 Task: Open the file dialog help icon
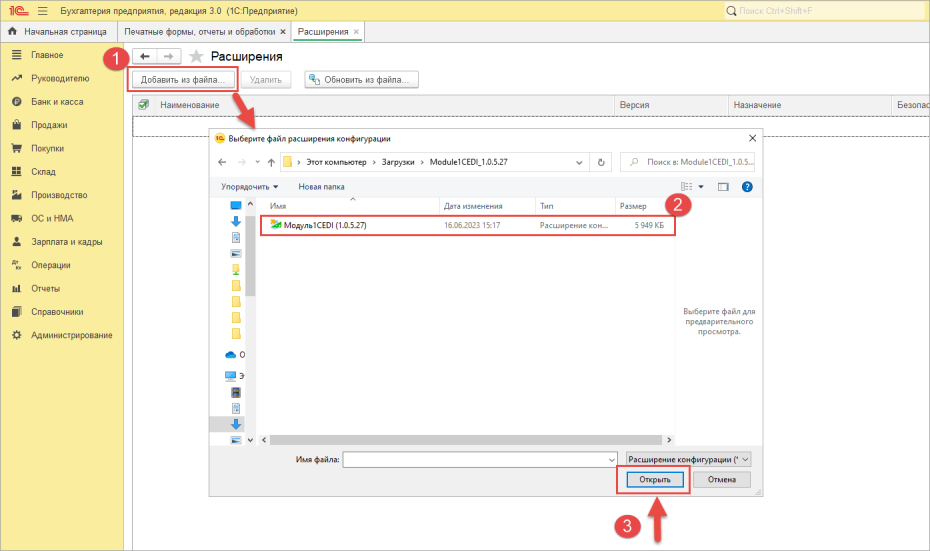point(747,187)
